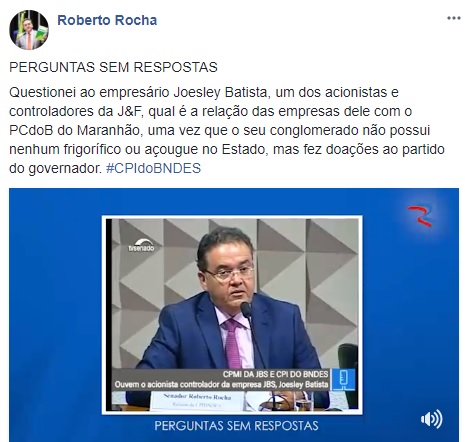Click the red R logo in video corner
The height and width of the screenshot is (442, 465).
coord(420,216)
